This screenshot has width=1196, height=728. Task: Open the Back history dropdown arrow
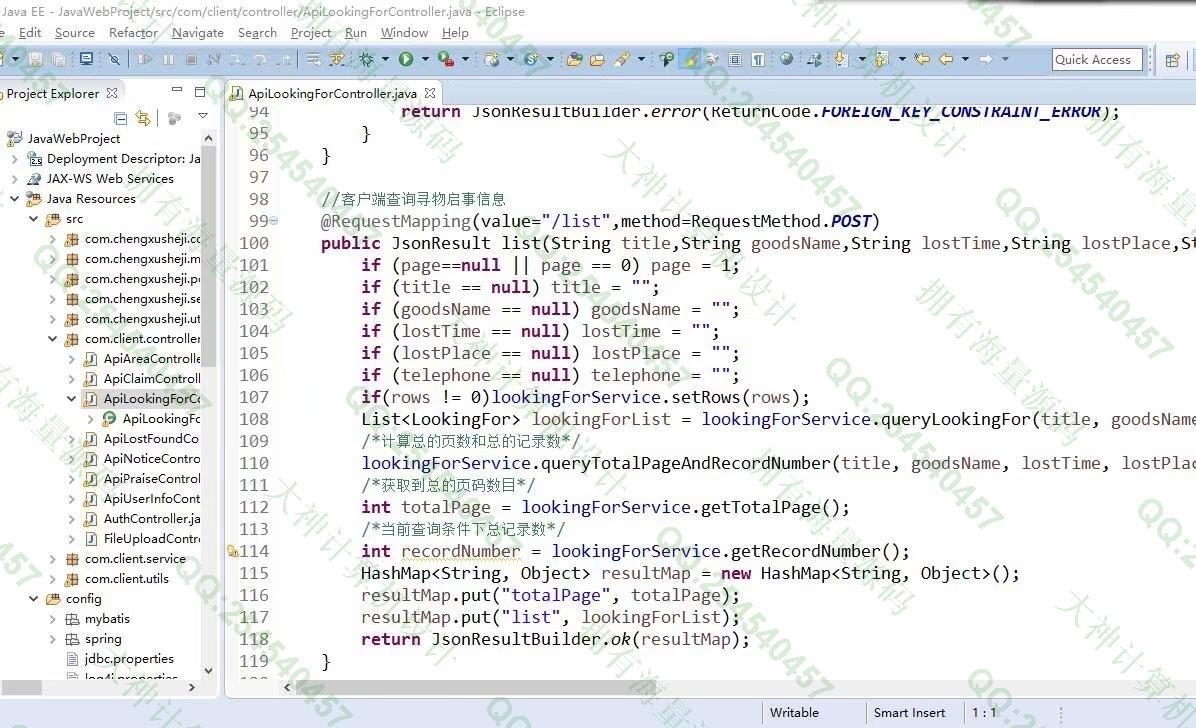[965, 60]
